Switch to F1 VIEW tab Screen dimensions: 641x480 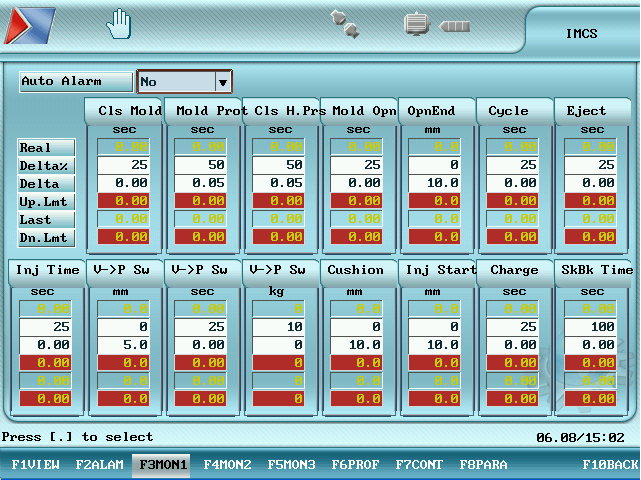point(35,465)
